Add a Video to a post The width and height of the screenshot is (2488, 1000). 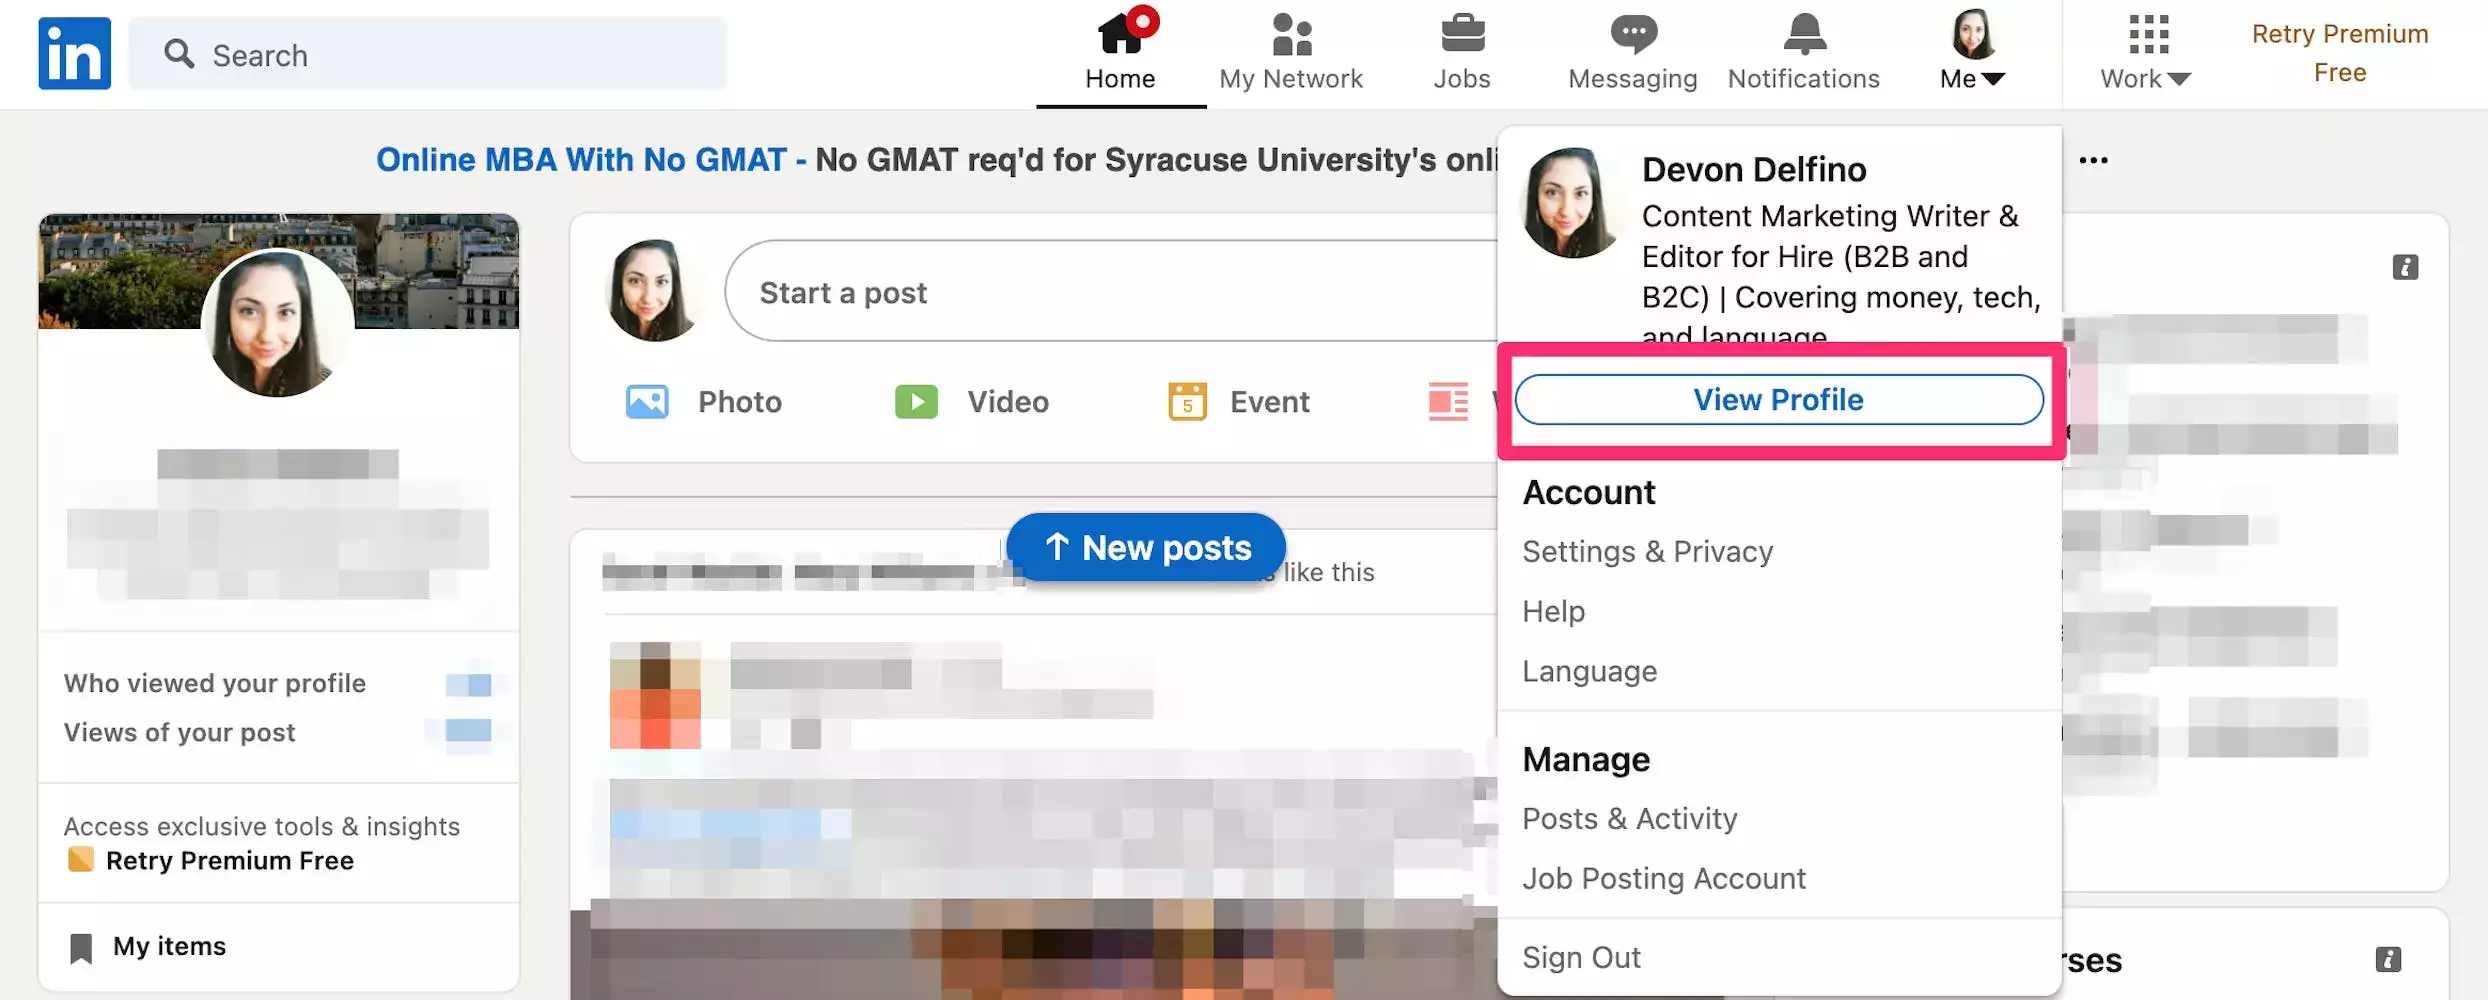(972, 402)
